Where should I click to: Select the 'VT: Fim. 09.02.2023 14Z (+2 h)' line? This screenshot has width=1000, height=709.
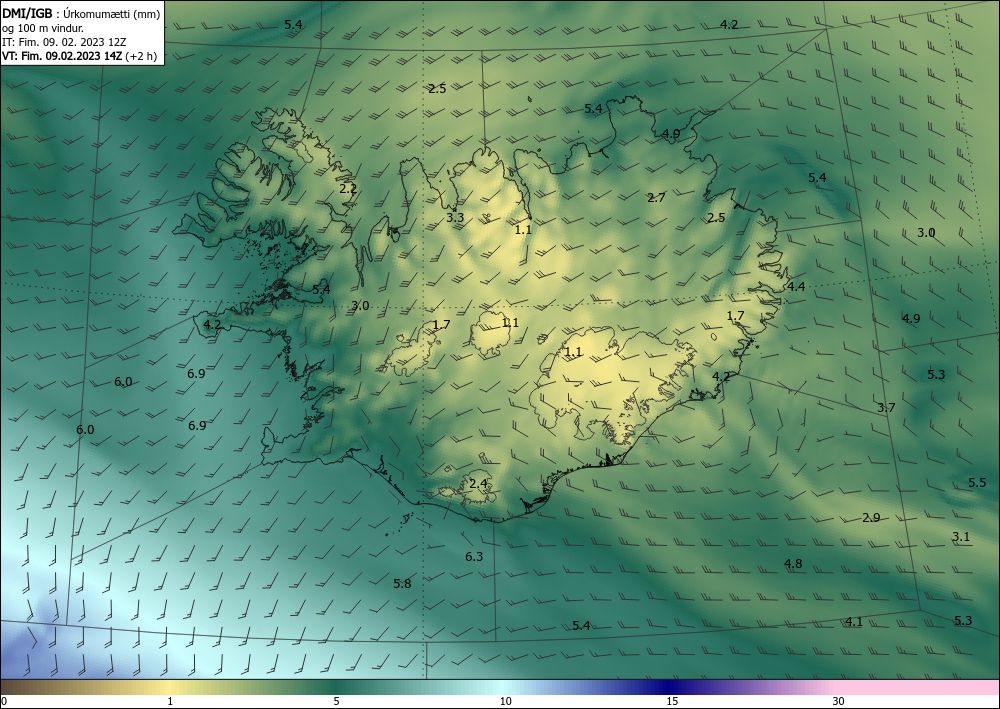(79, 55)
